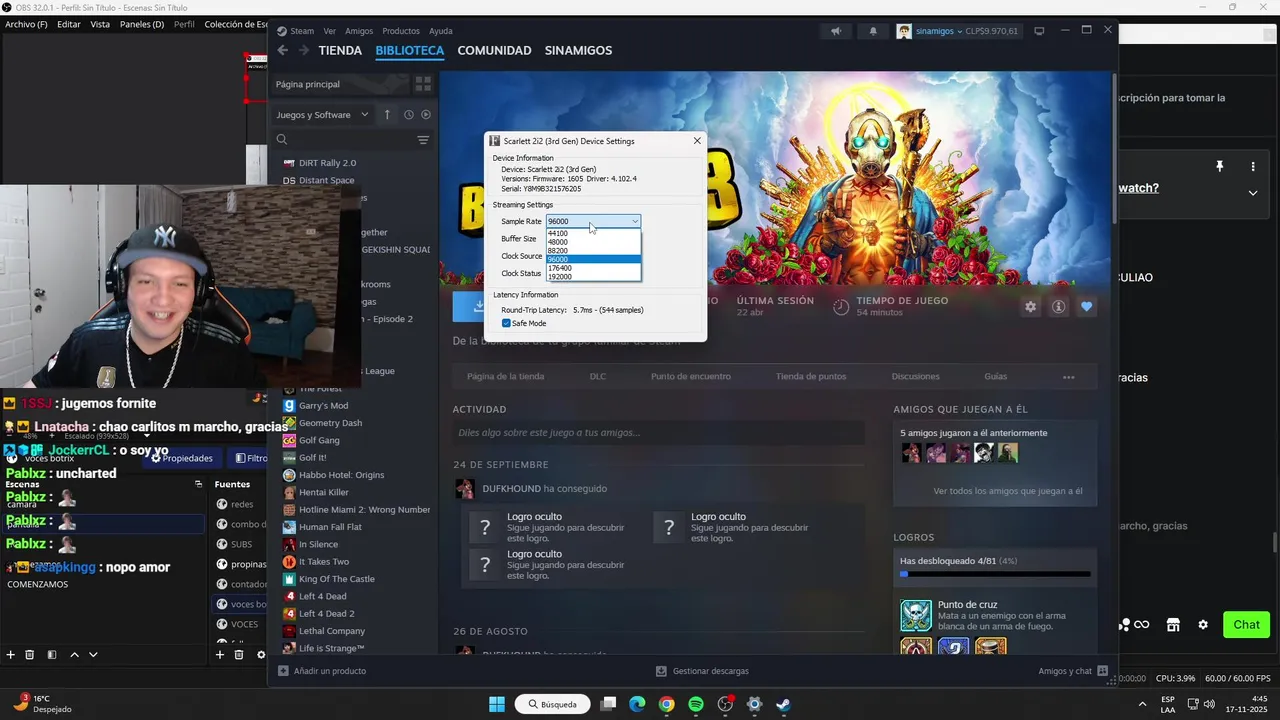Click OBS Propiedades button
1280x720 pixels.
181,458
